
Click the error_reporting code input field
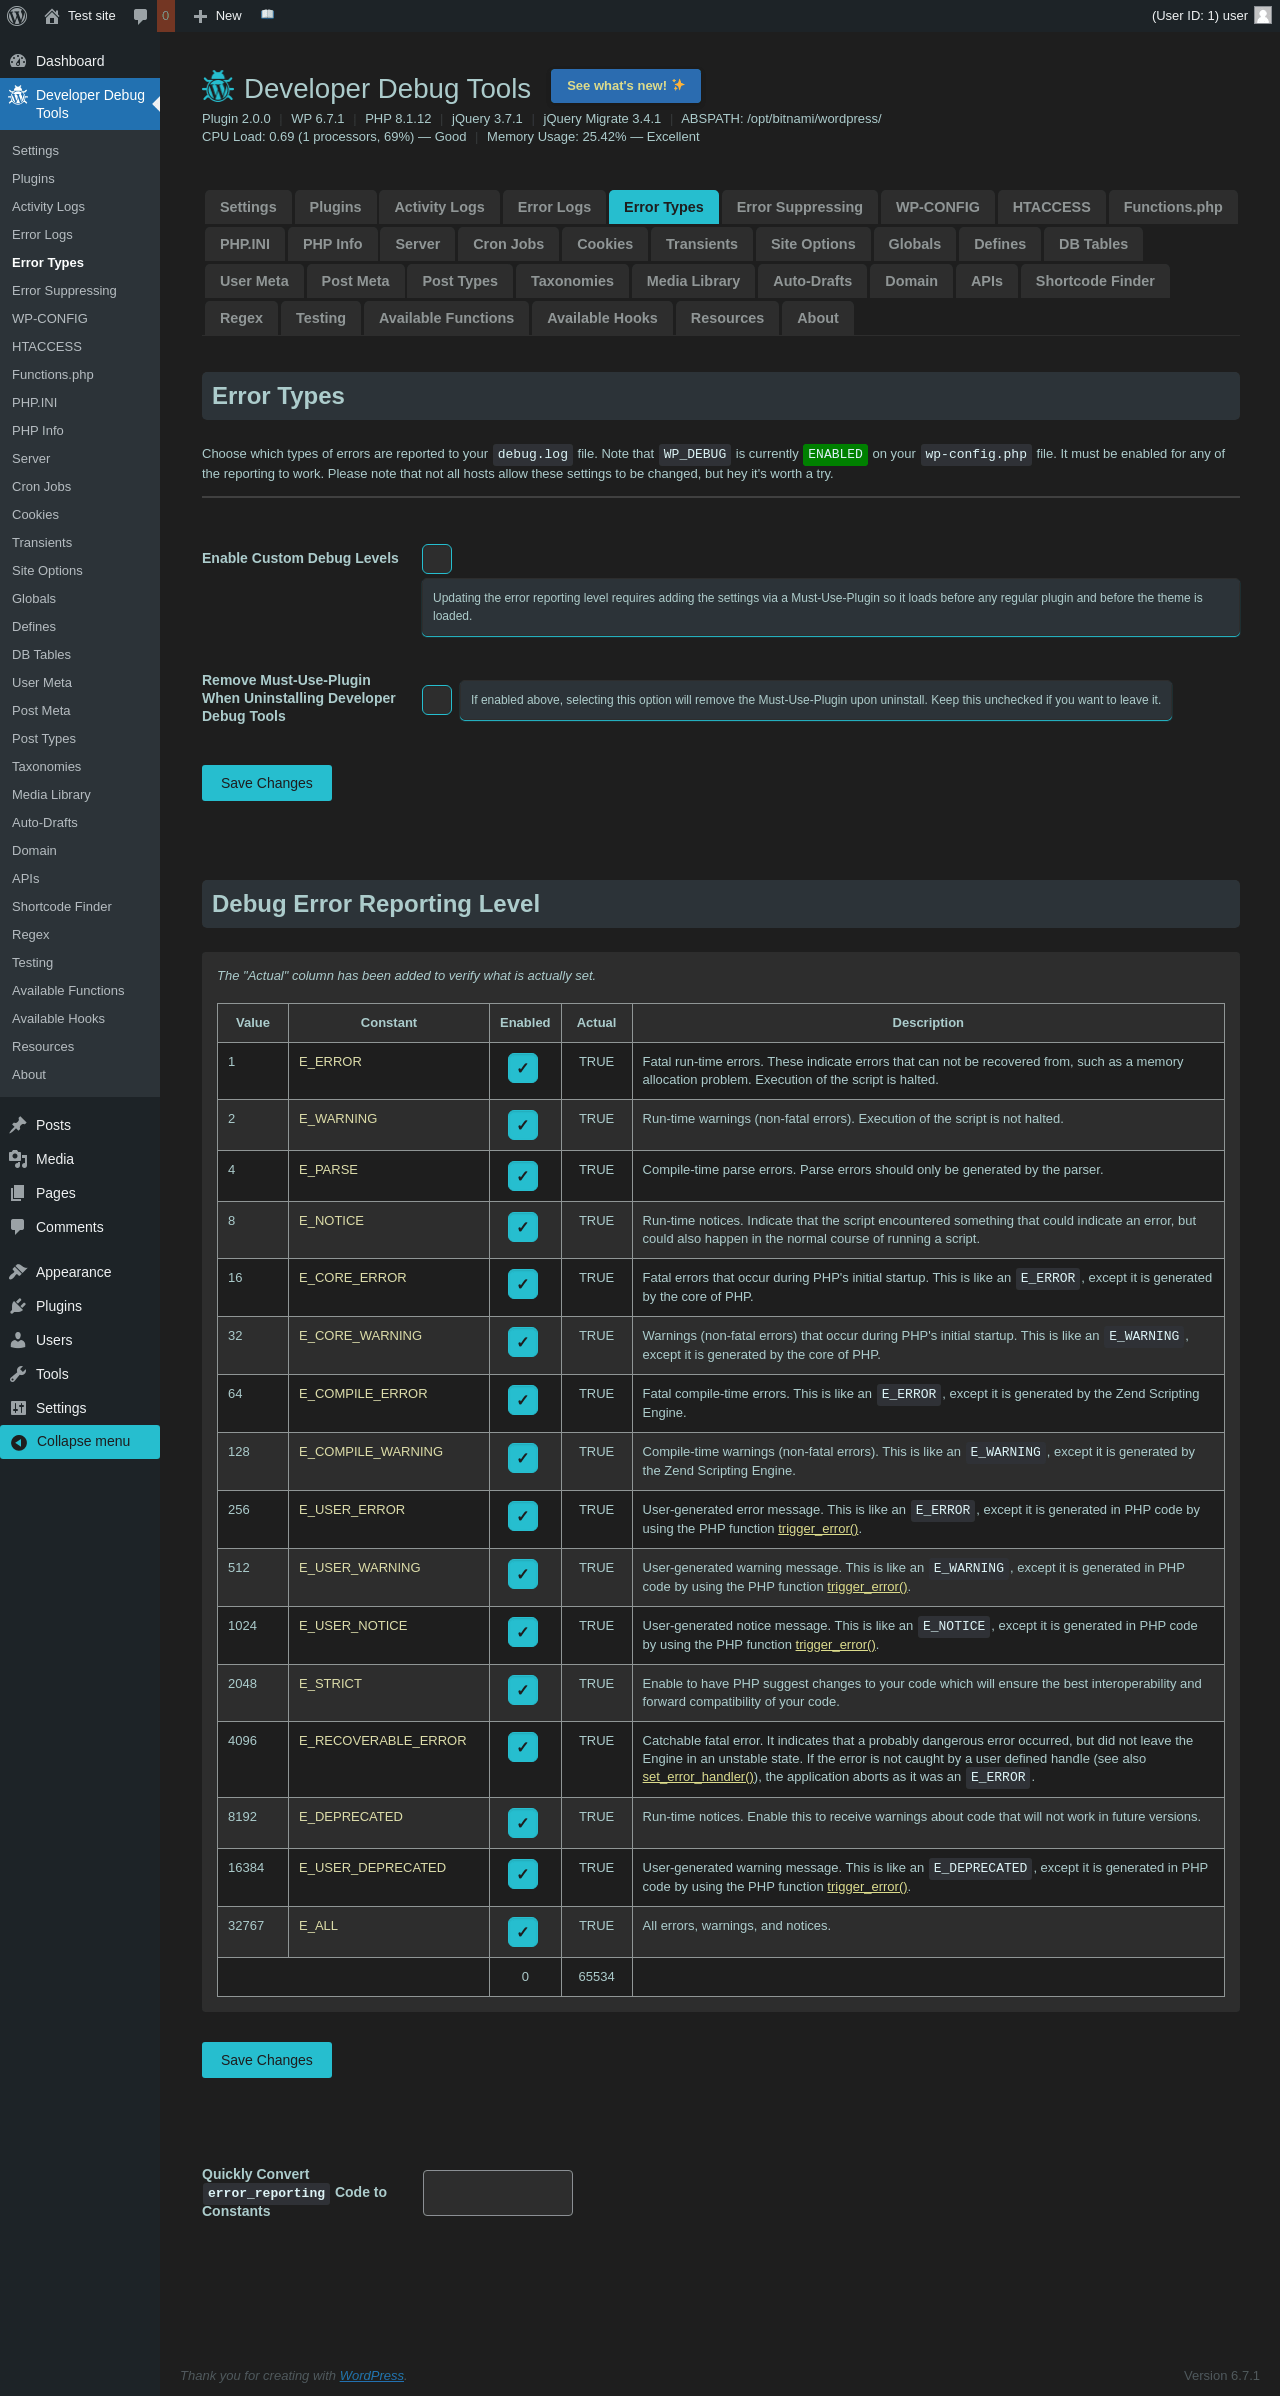pyautogui.click(x=498, y=2193)
